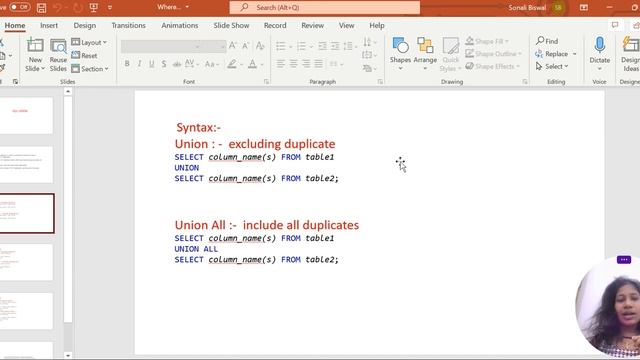
Task: Click the Comments icon in ribbon corner
Action: click(x=615, y=25)
